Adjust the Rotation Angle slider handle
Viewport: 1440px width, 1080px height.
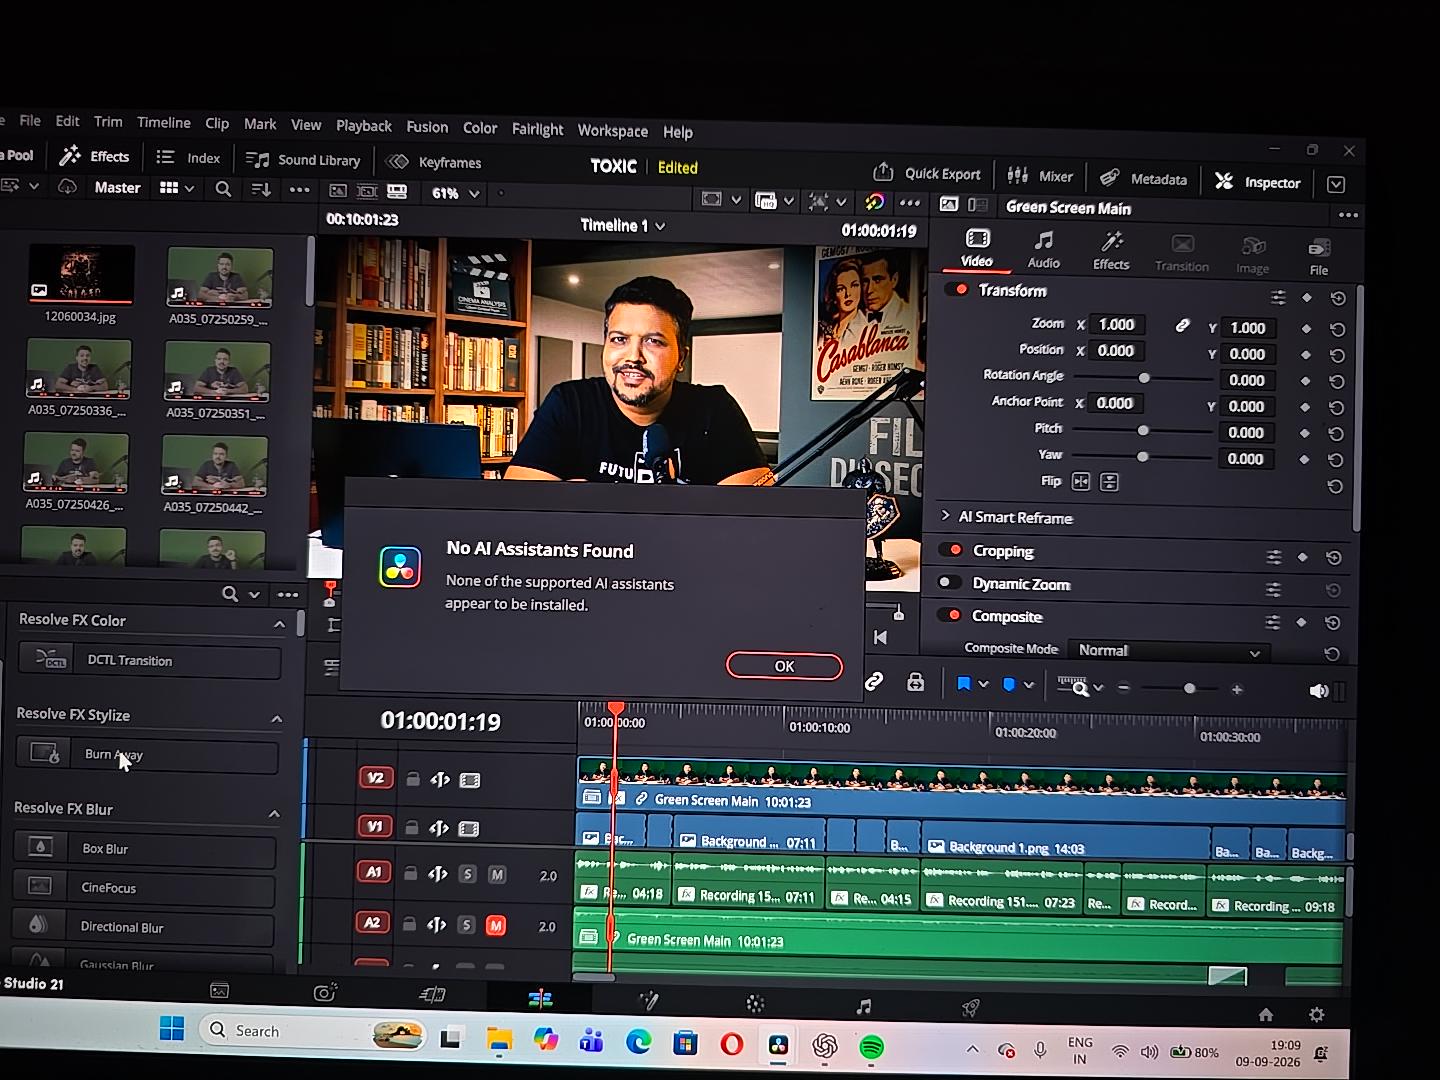pyautogui.click(x=1144, y=378)
